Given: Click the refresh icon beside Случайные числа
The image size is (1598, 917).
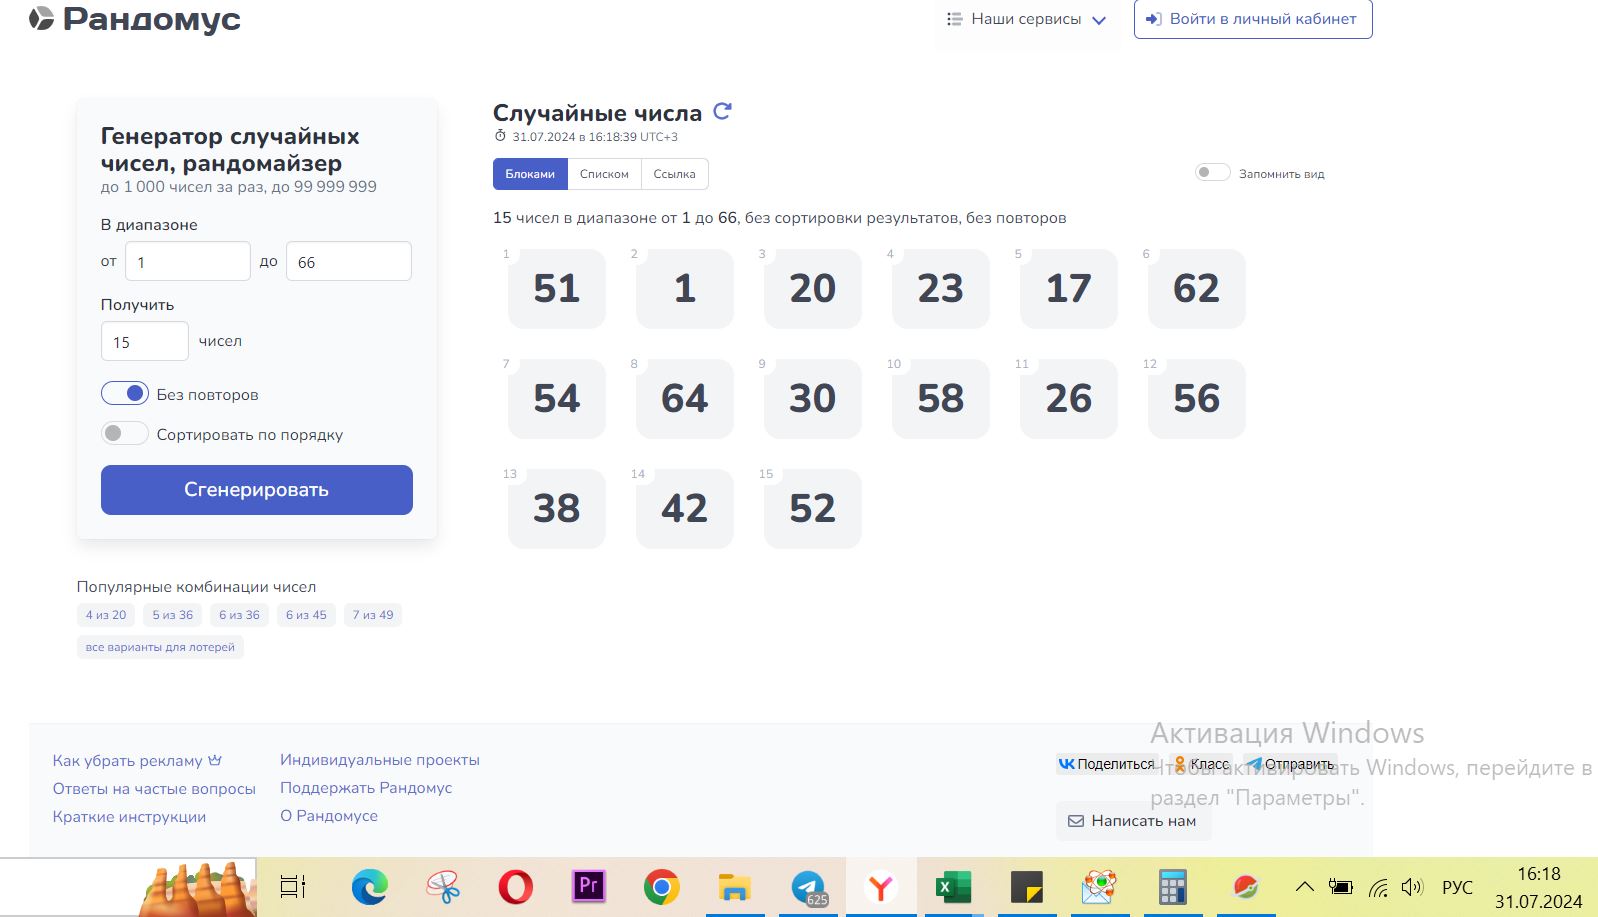Looking at the screenshot, I should pyautogui.click(x=723, y=112).
